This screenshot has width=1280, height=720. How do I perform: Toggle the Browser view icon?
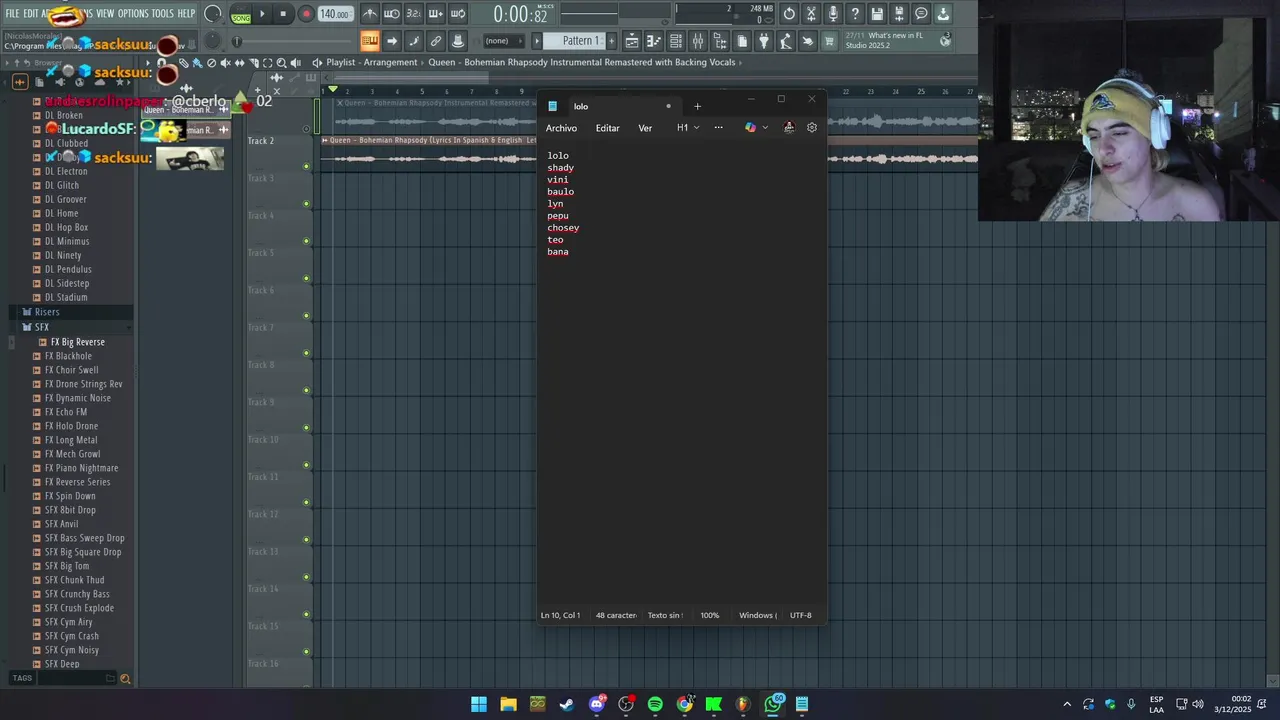click(x=720, y=41)
